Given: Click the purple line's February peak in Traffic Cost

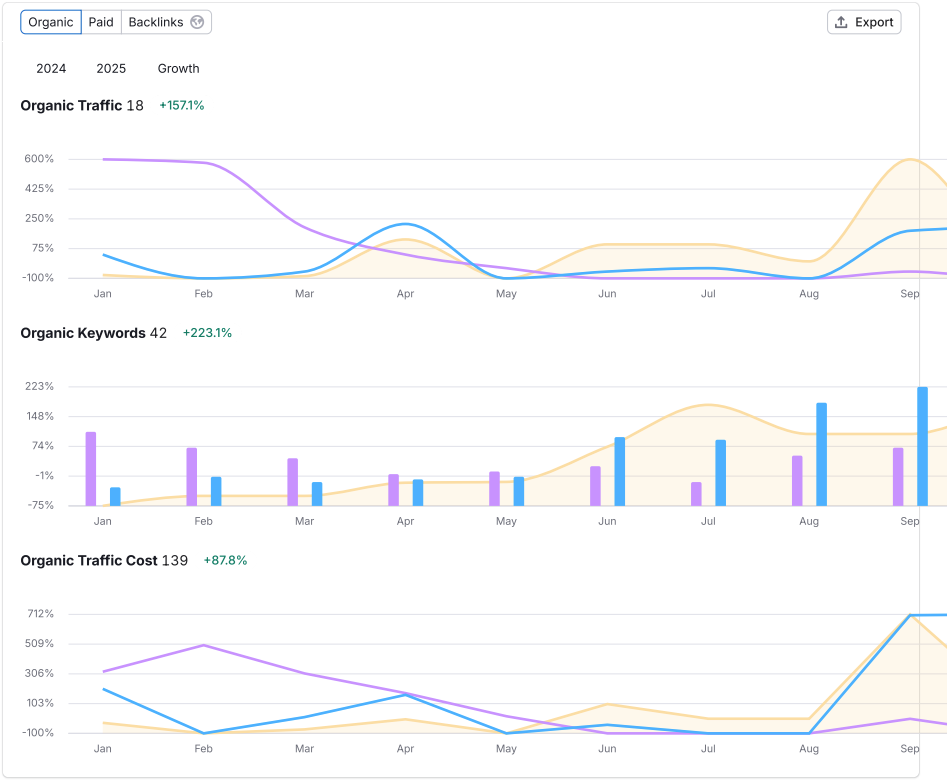Looking at the screenshot, I should pos(203,645).
